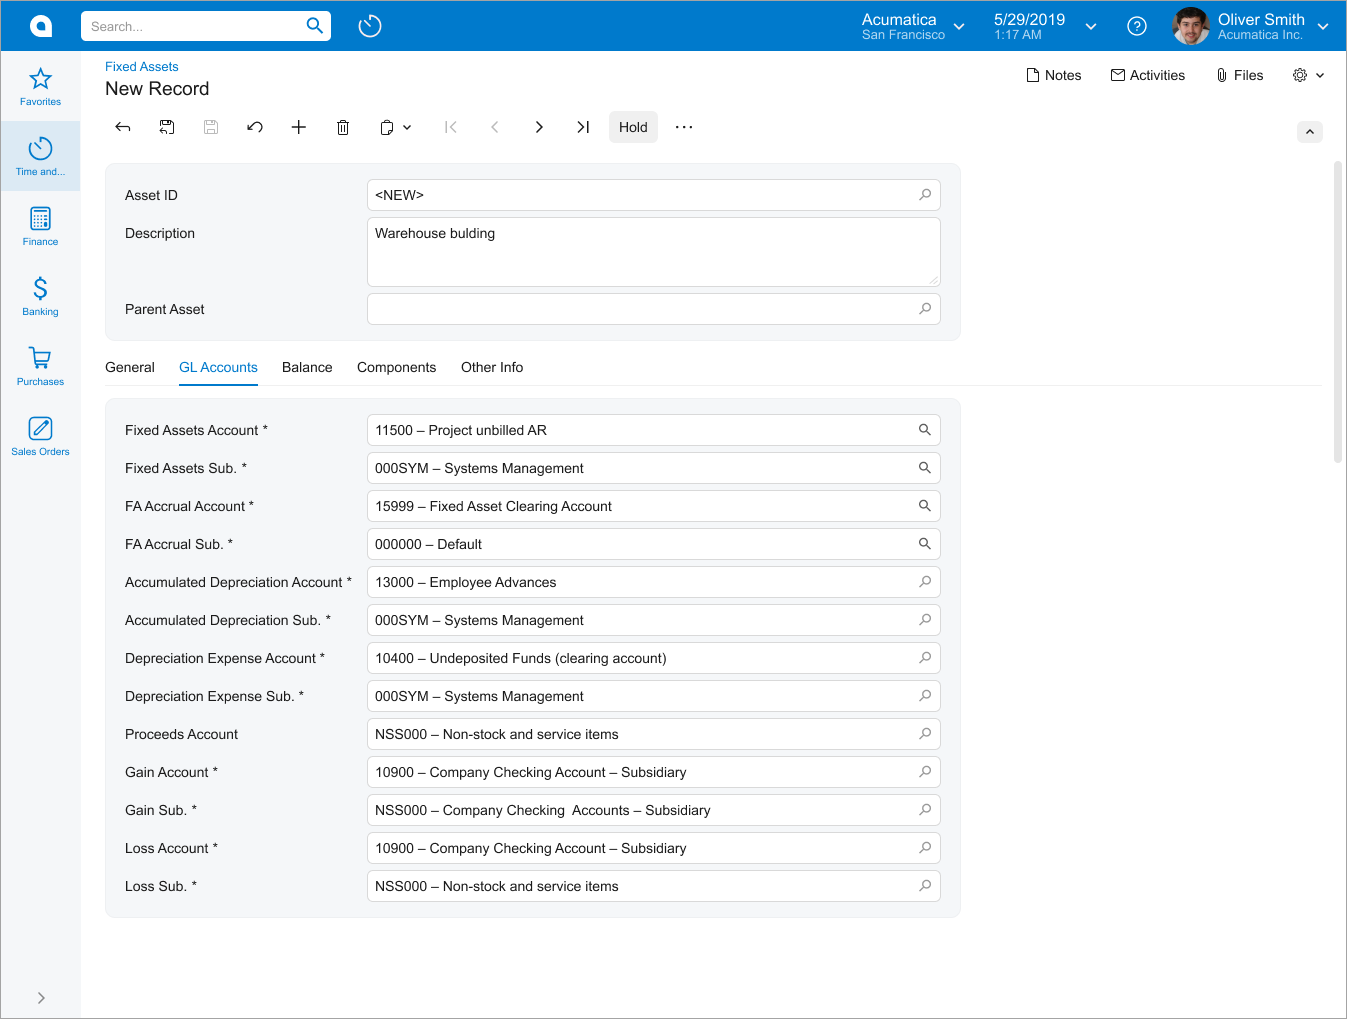
Task: Click the Hold button
Action: point(633,127)
